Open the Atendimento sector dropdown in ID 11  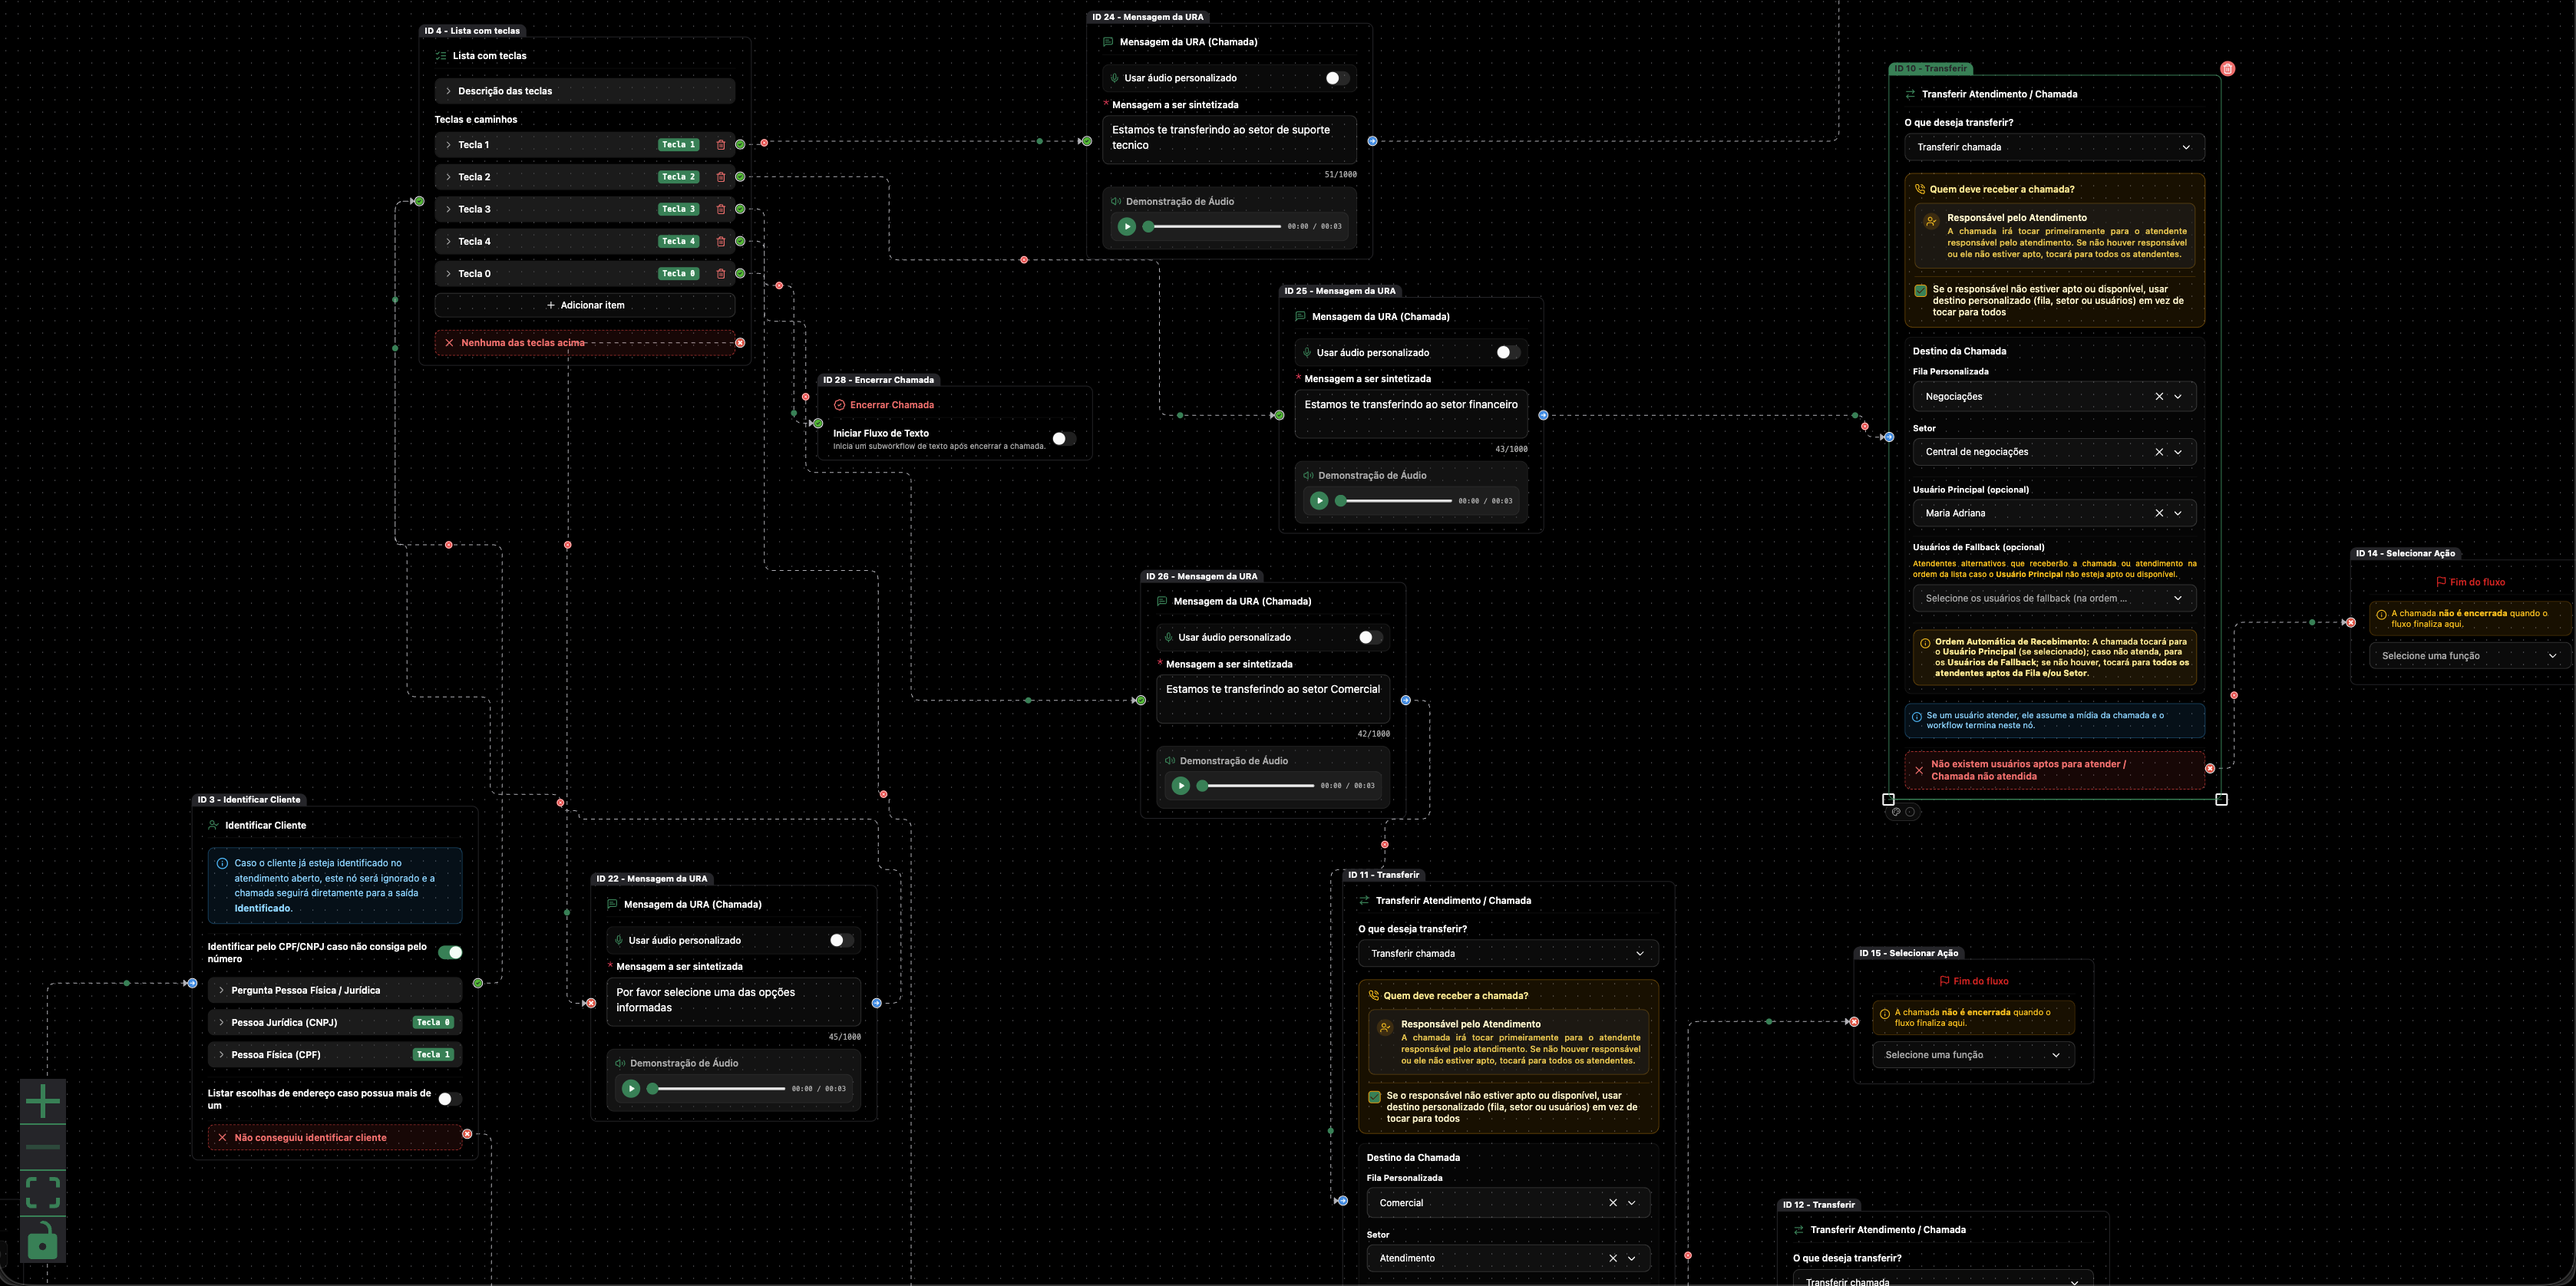coord(1508,1258)
